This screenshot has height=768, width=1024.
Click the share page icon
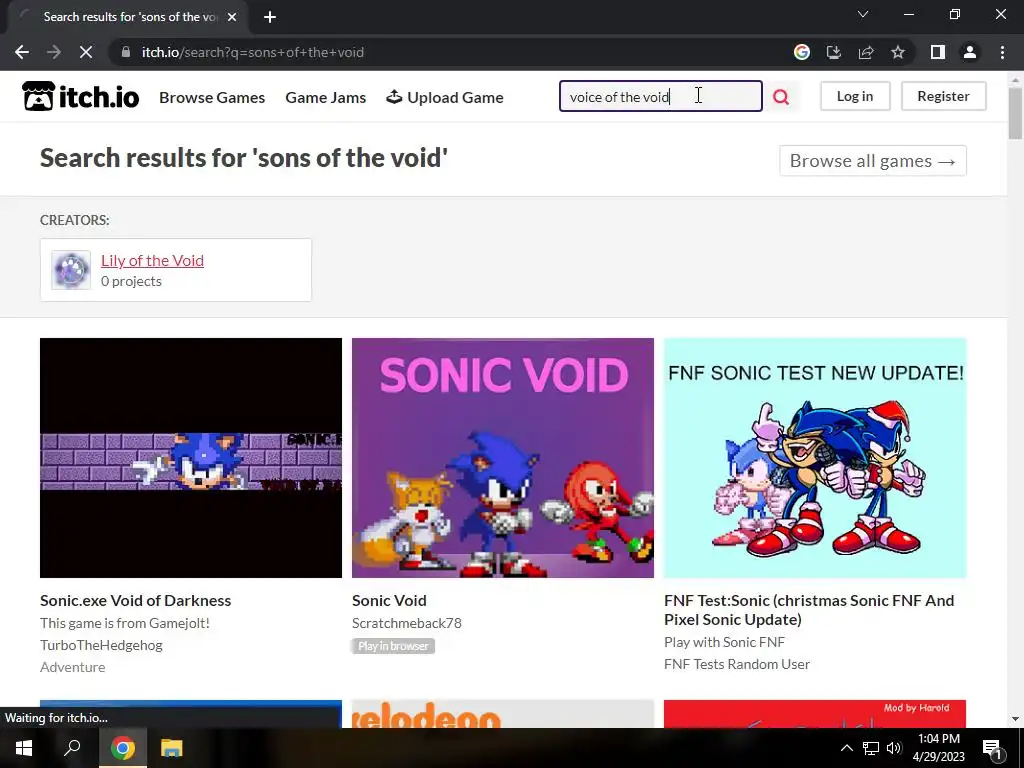pos(866,52)
